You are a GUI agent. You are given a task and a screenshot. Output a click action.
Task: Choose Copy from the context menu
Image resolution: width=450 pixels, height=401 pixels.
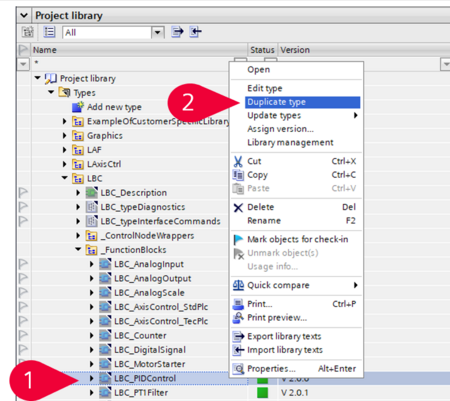point(257,175)
